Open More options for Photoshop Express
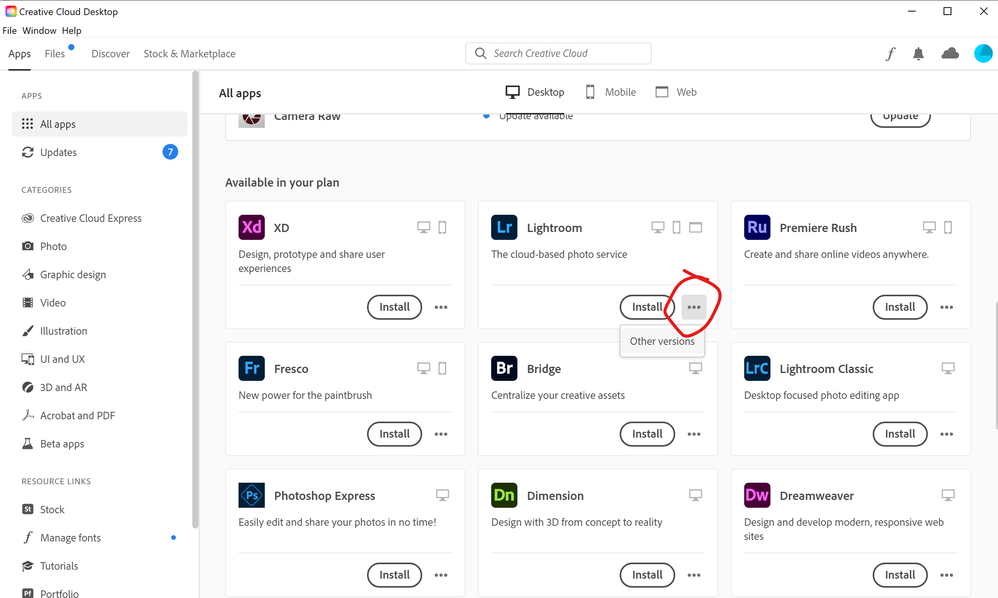The image size is (998, 598). (x=441, y=575)
